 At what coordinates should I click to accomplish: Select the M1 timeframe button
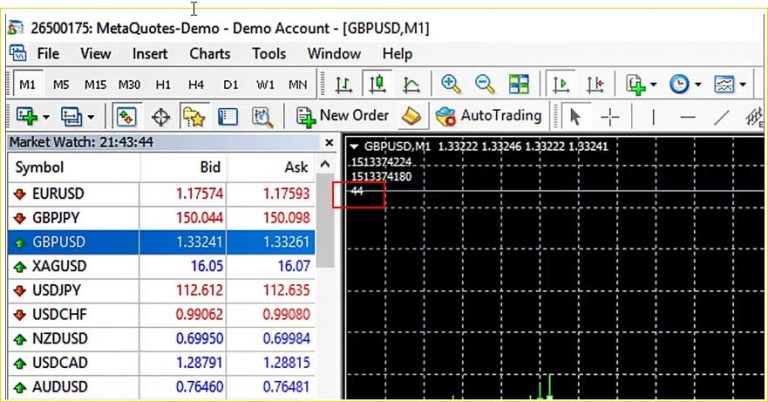pyautogui.click(x=27, y=85)
